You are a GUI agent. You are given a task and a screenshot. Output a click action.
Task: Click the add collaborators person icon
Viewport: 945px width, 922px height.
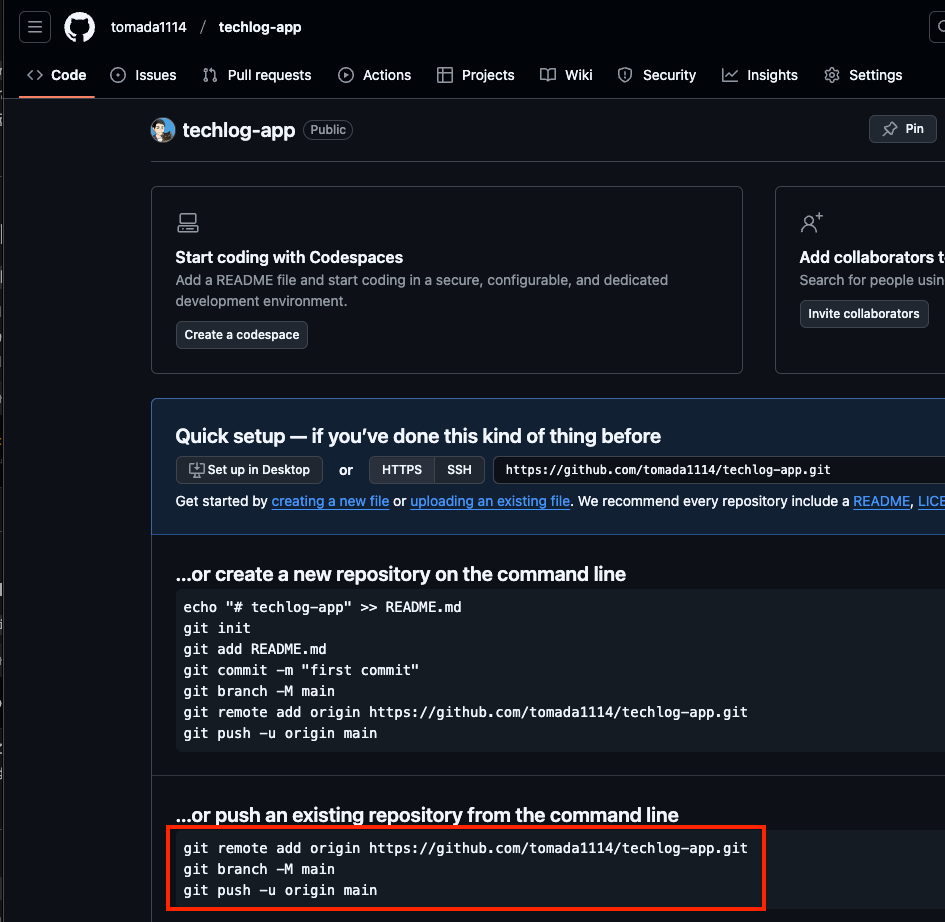tap(811, 222)
